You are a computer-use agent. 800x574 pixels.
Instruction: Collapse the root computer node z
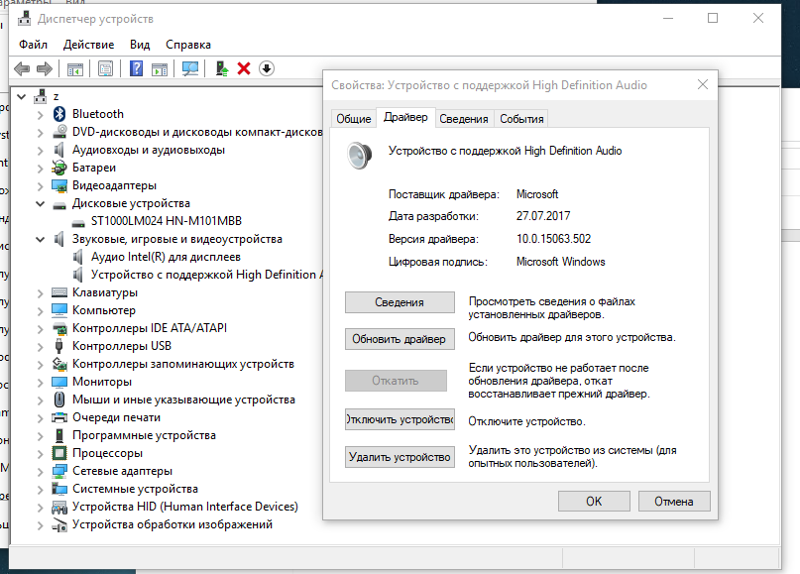[21, 96]
